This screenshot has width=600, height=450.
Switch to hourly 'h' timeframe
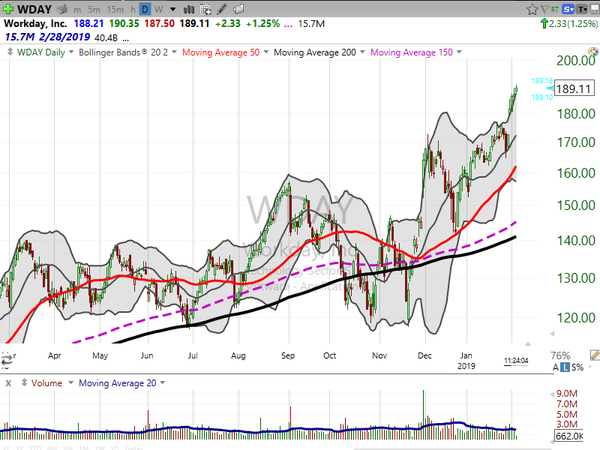(x=133, y=10)
